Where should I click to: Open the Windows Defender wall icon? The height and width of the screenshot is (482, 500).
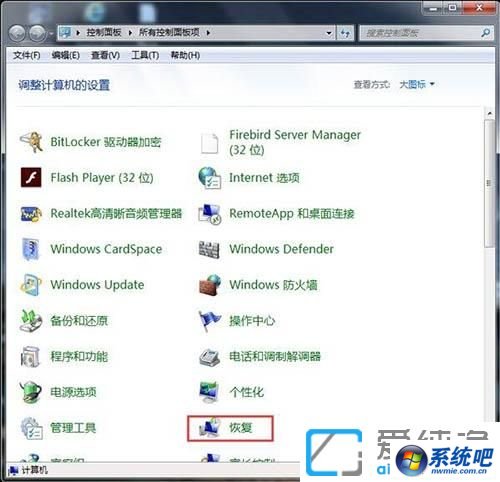pyautogui.click(x=209, y=249)
